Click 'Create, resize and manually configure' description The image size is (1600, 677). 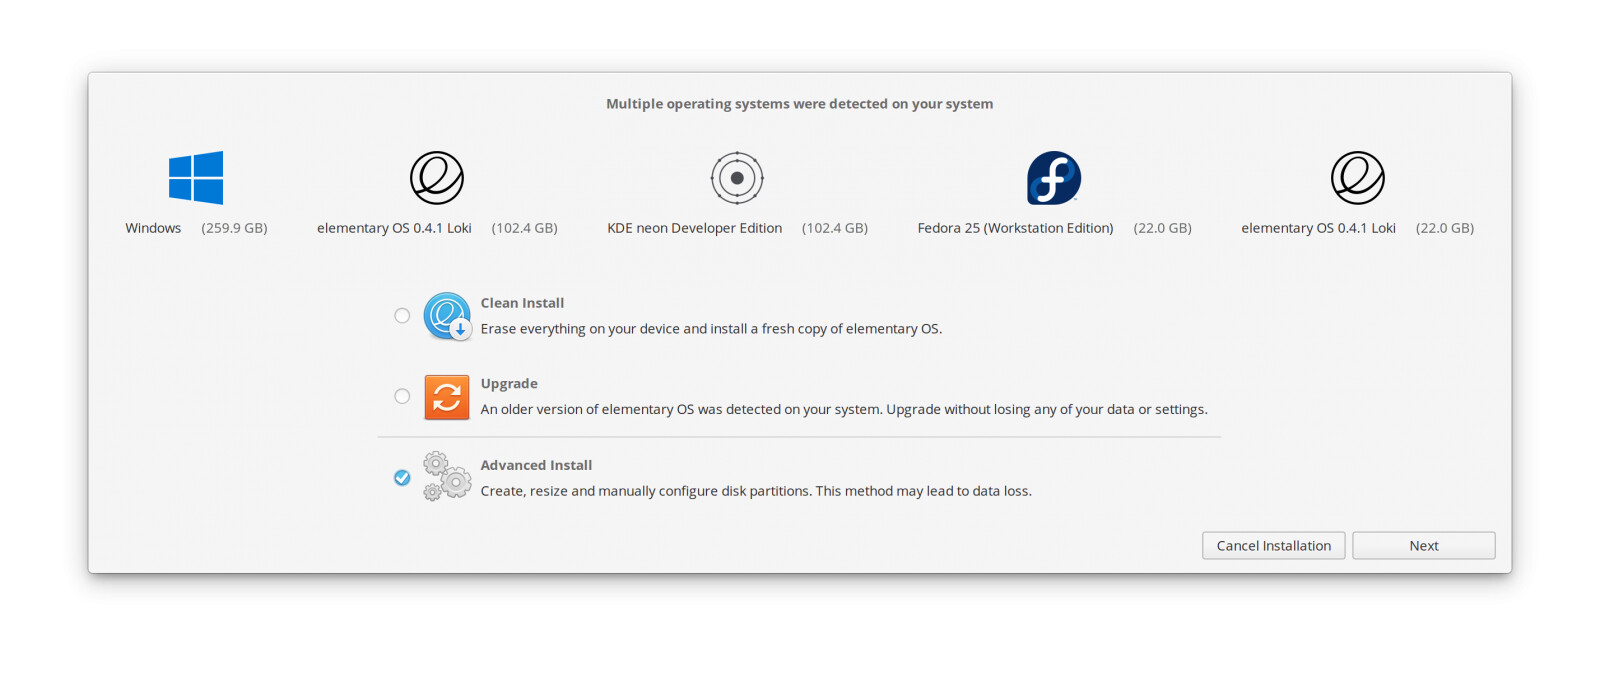[756, 491]
